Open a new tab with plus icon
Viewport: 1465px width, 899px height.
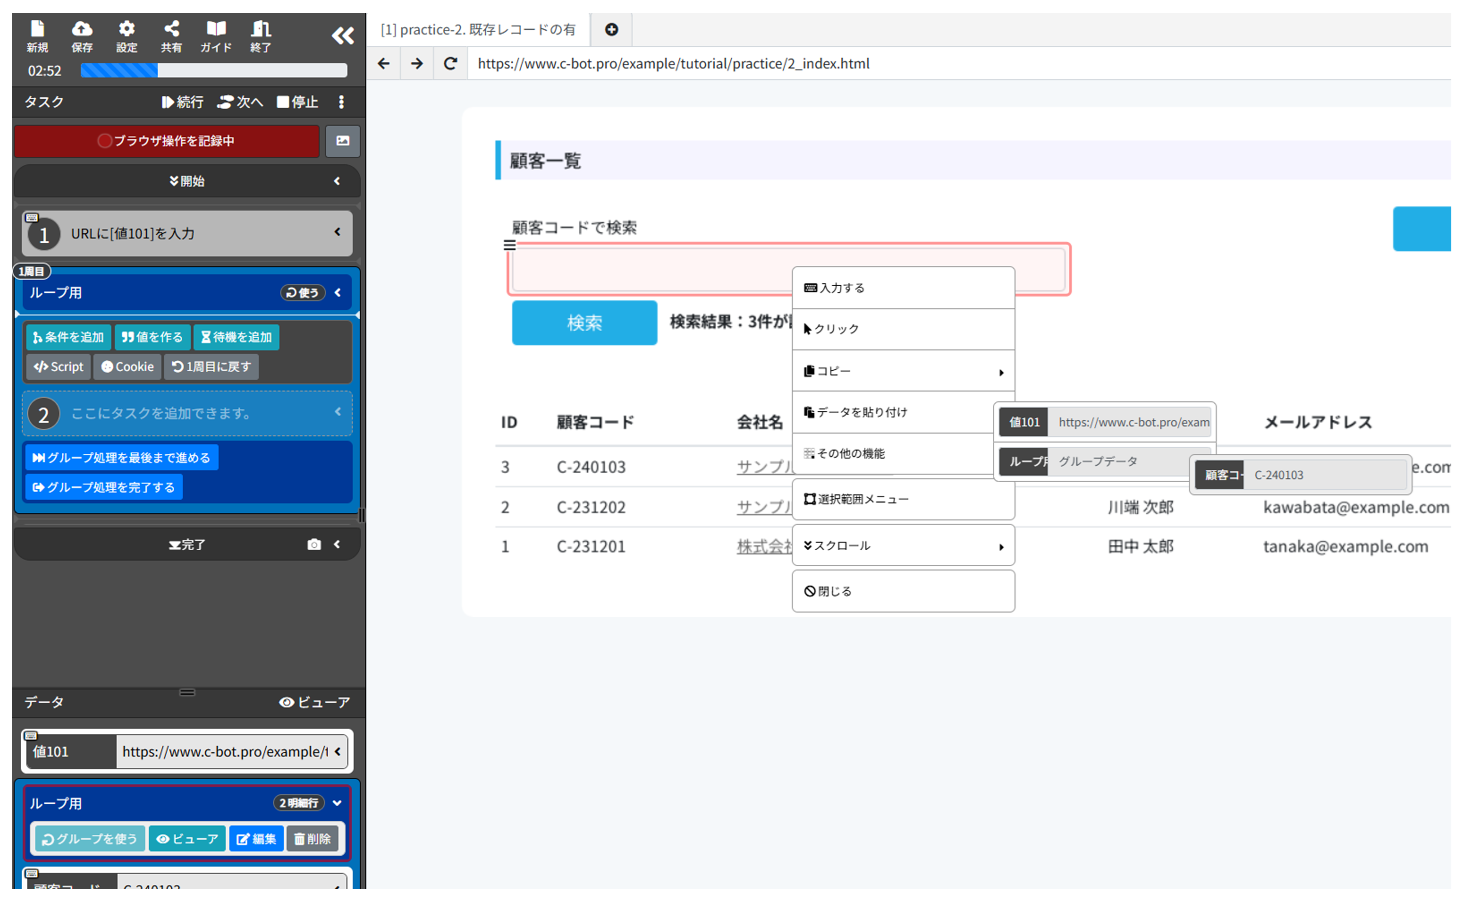tap(611, 30)
